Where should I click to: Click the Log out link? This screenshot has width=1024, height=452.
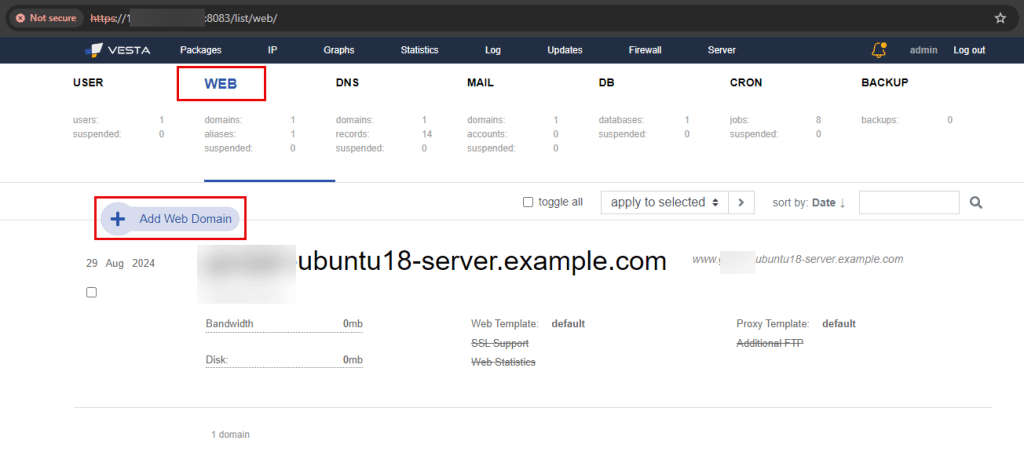pyautogui.click(x=968, y=50)
